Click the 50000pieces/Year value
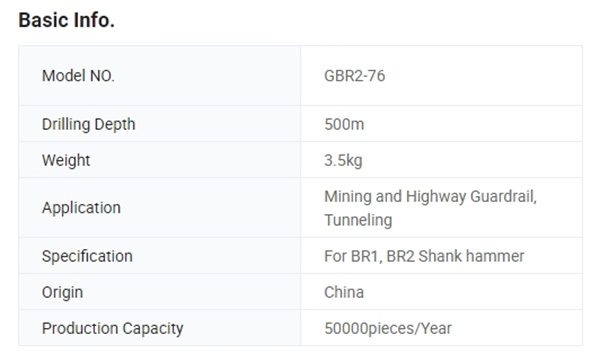The width and height of the screenshot is (600, 362). click(388, 328)
